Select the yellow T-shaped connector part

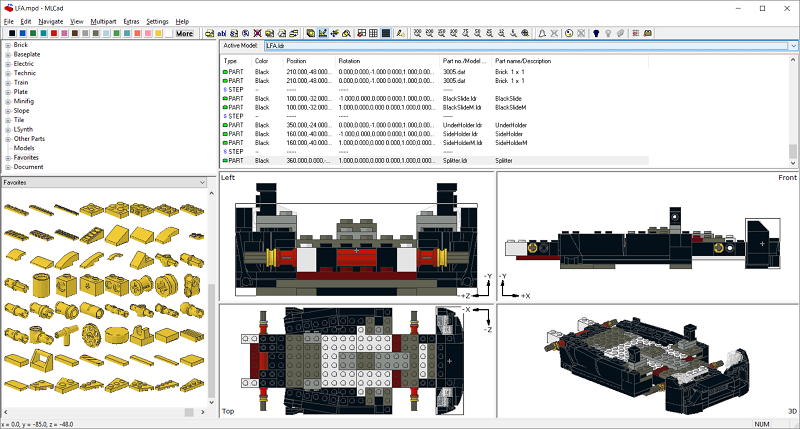67,334
